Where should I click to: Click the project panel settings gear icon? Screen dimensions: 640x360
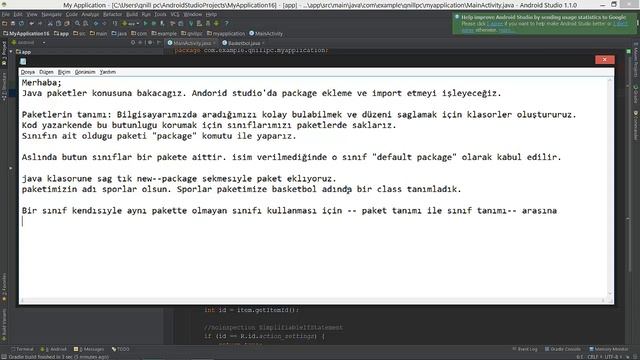149,42
